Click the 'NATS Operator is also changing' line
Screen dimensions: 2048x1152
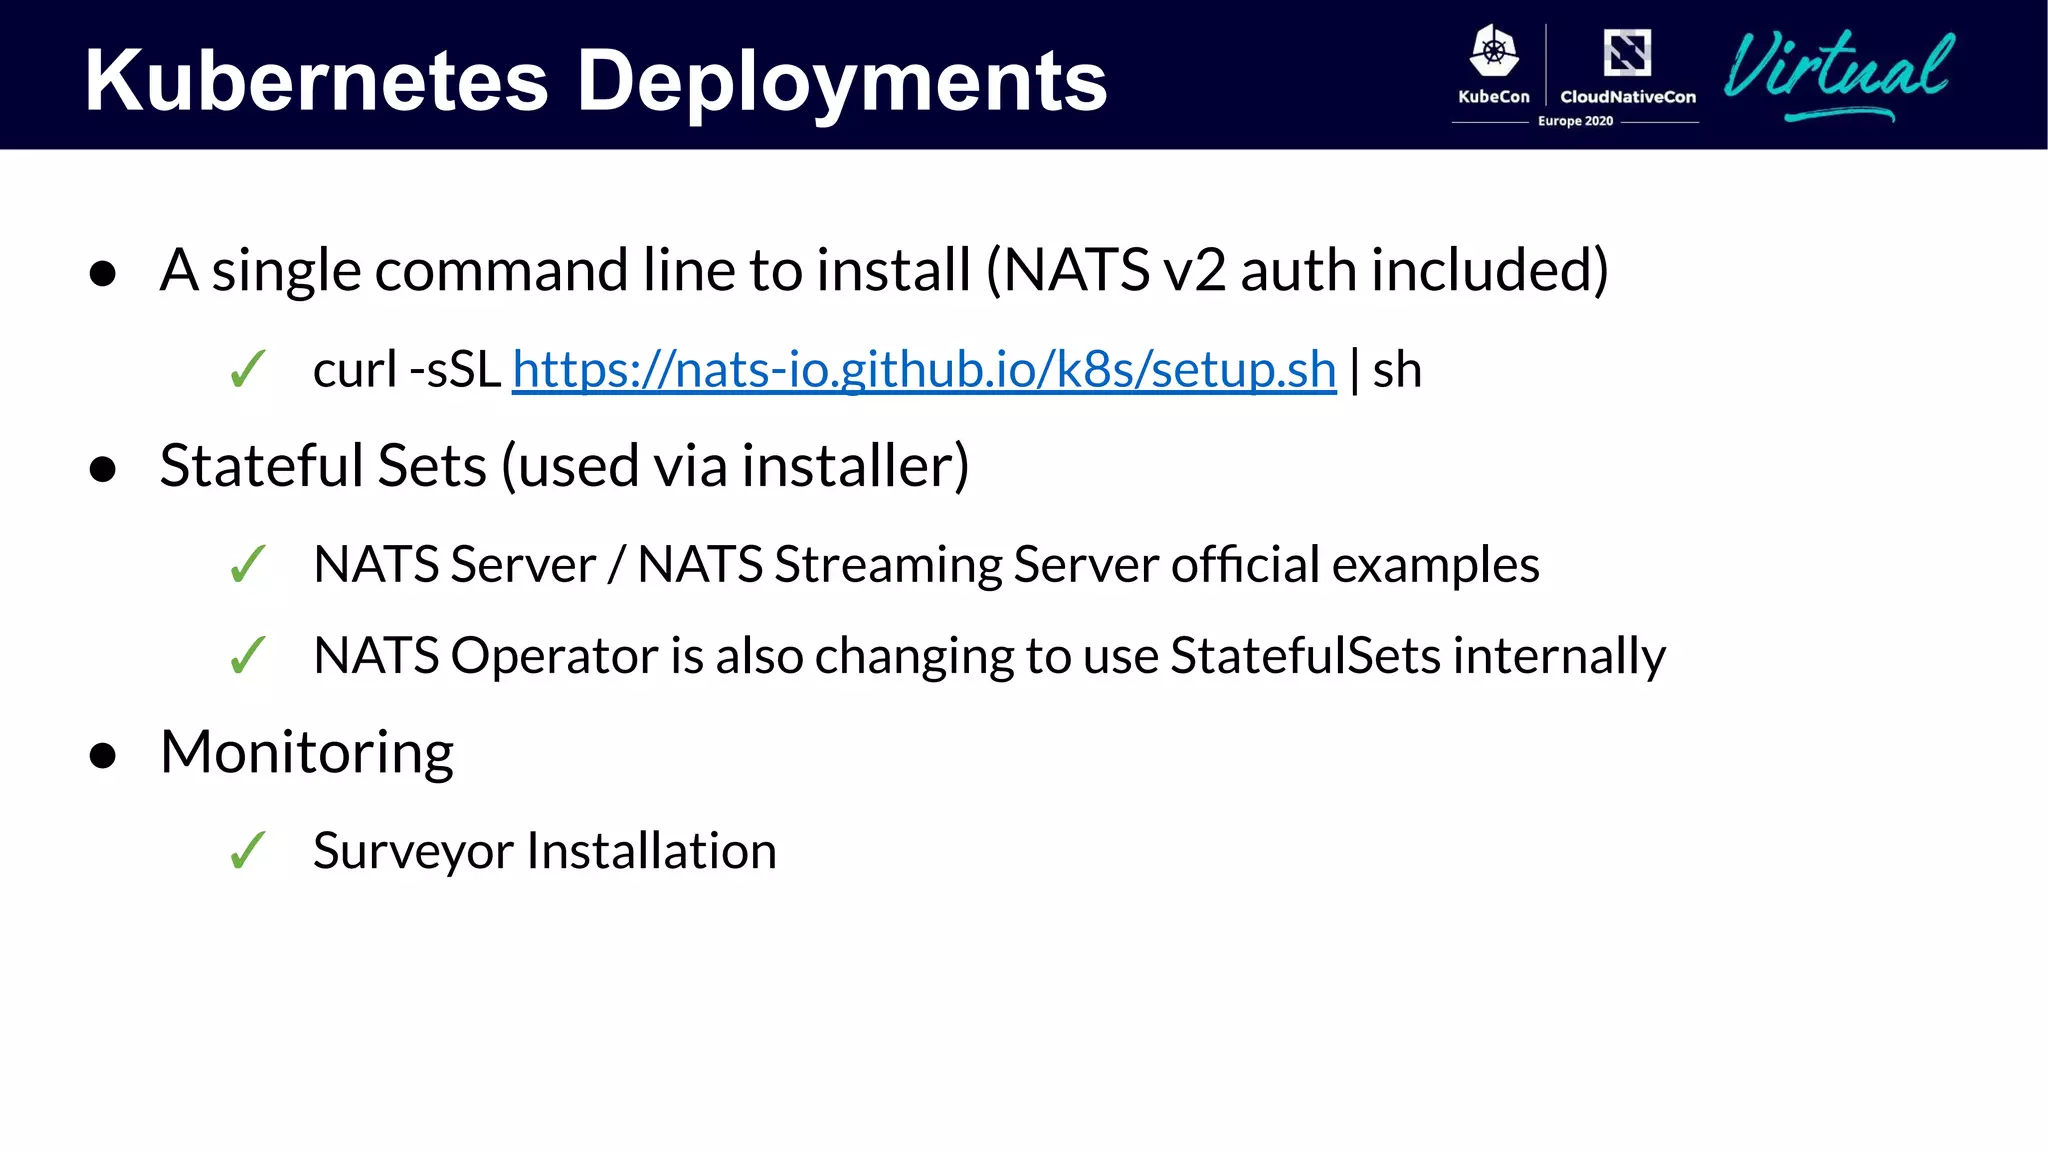989,656
